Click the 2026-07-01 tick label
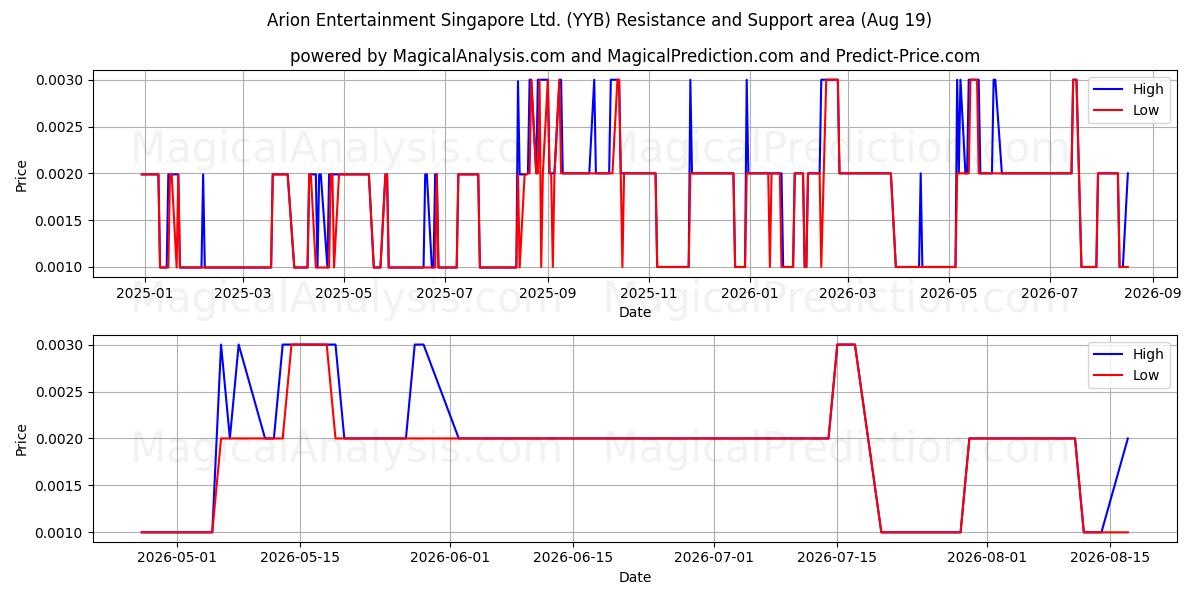The image size is (1200, 600). click(x=715, y=558)
